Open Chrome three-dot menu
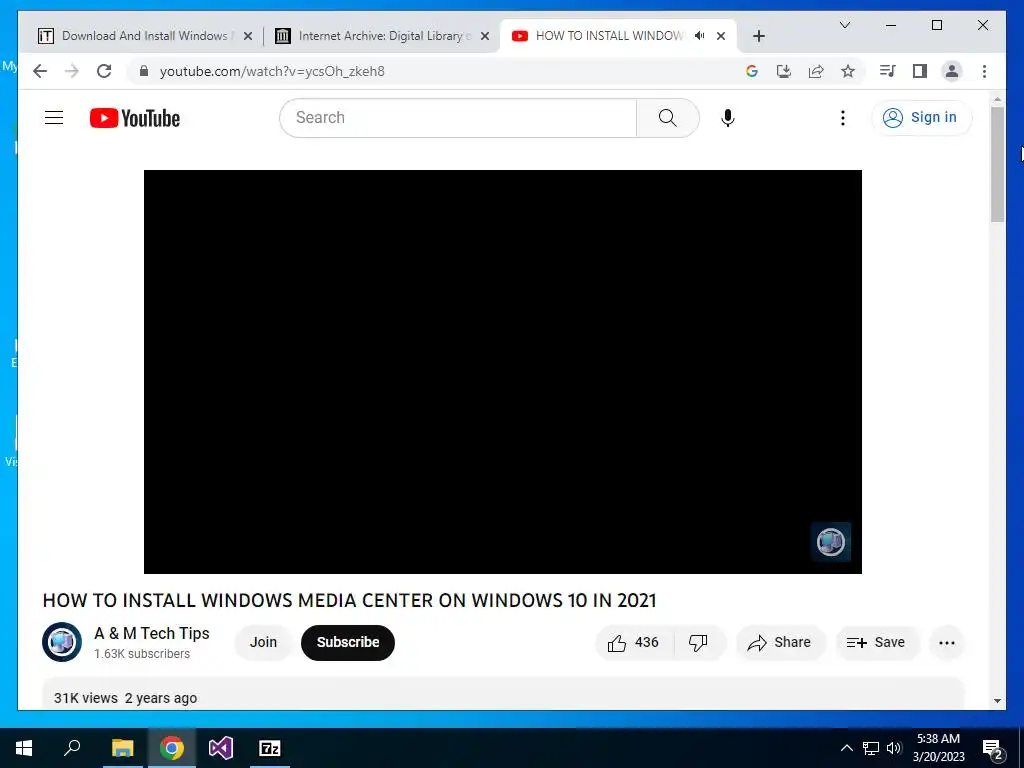Image resolution: width=1024 pixels, height=768 pixels. (984, 71)
